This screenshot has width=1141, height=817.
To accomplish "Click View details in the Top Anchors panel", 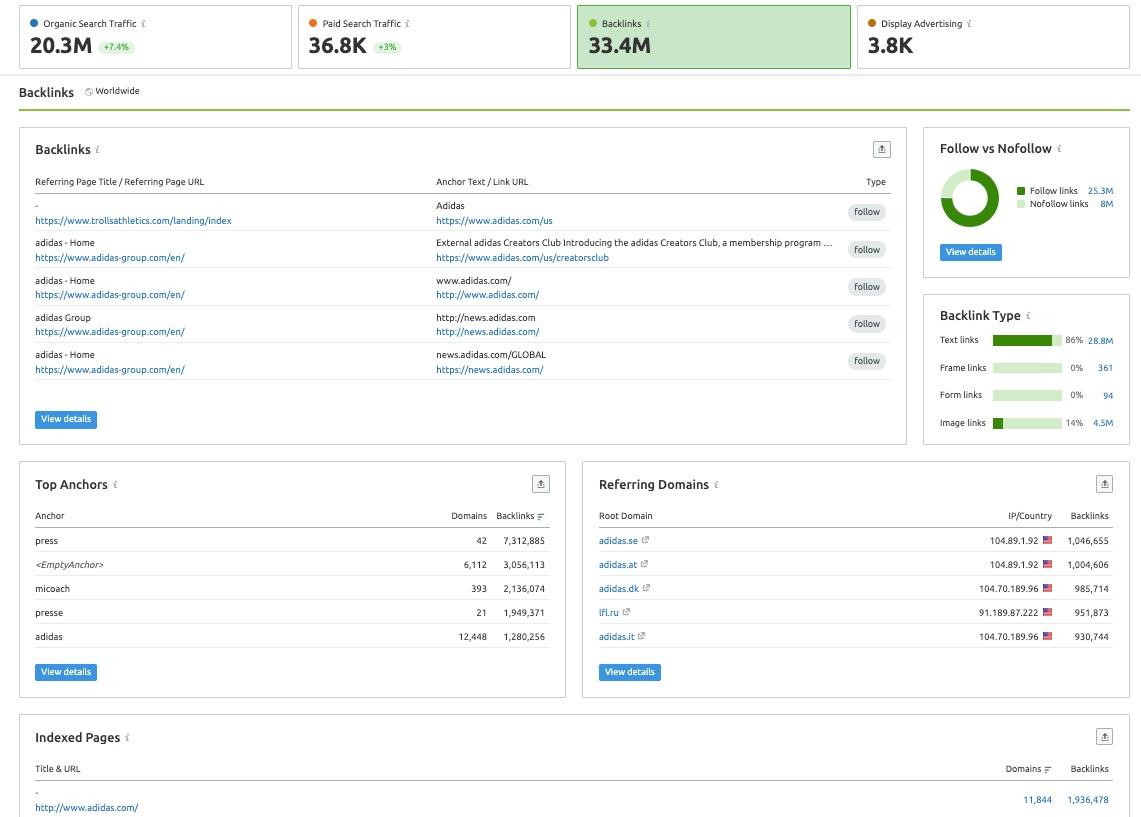I will click(65, 671).
